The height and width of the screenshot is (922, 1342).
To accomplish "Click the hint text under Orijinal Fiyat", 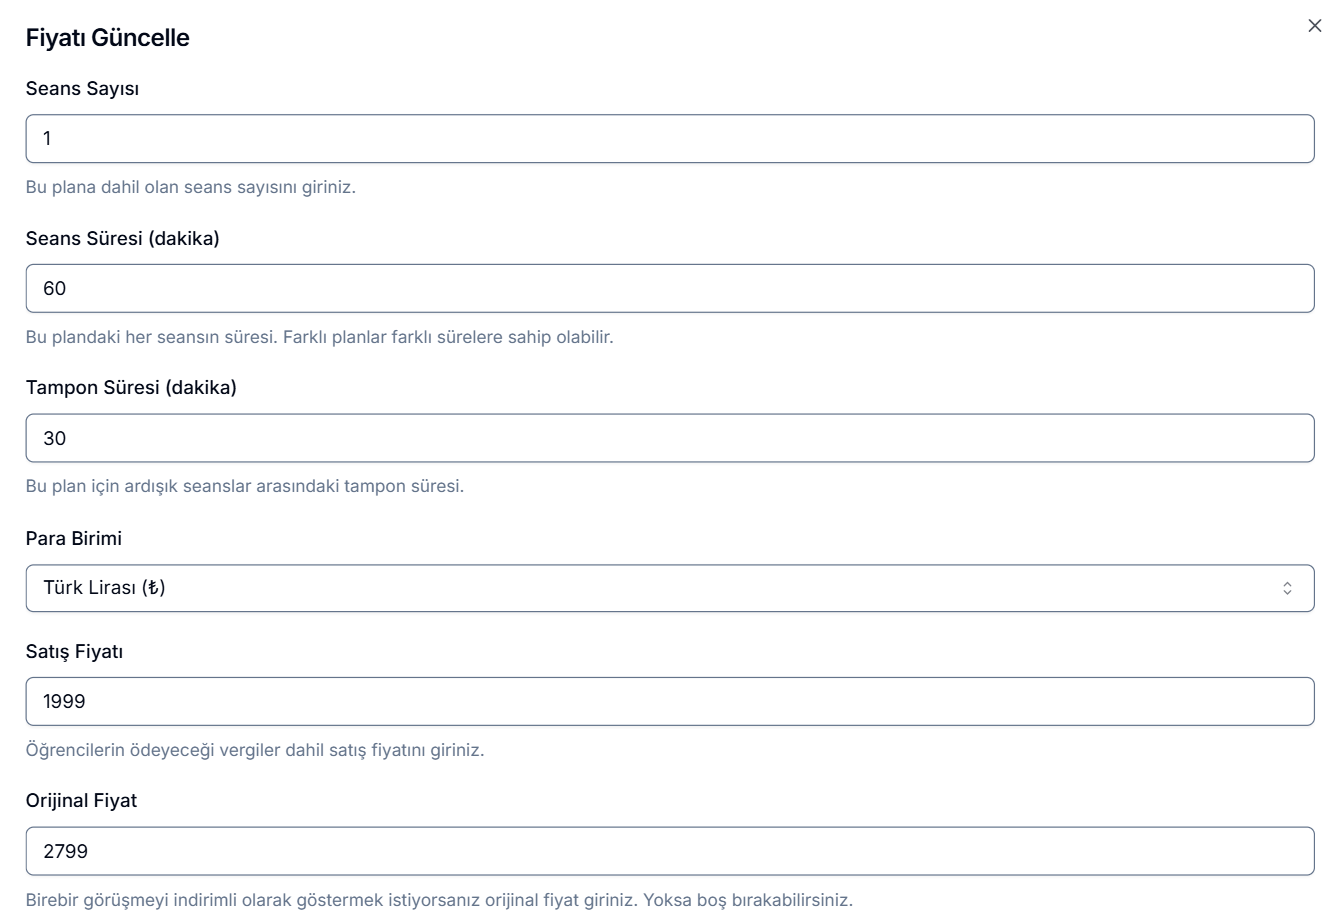I will coord(439,900).
